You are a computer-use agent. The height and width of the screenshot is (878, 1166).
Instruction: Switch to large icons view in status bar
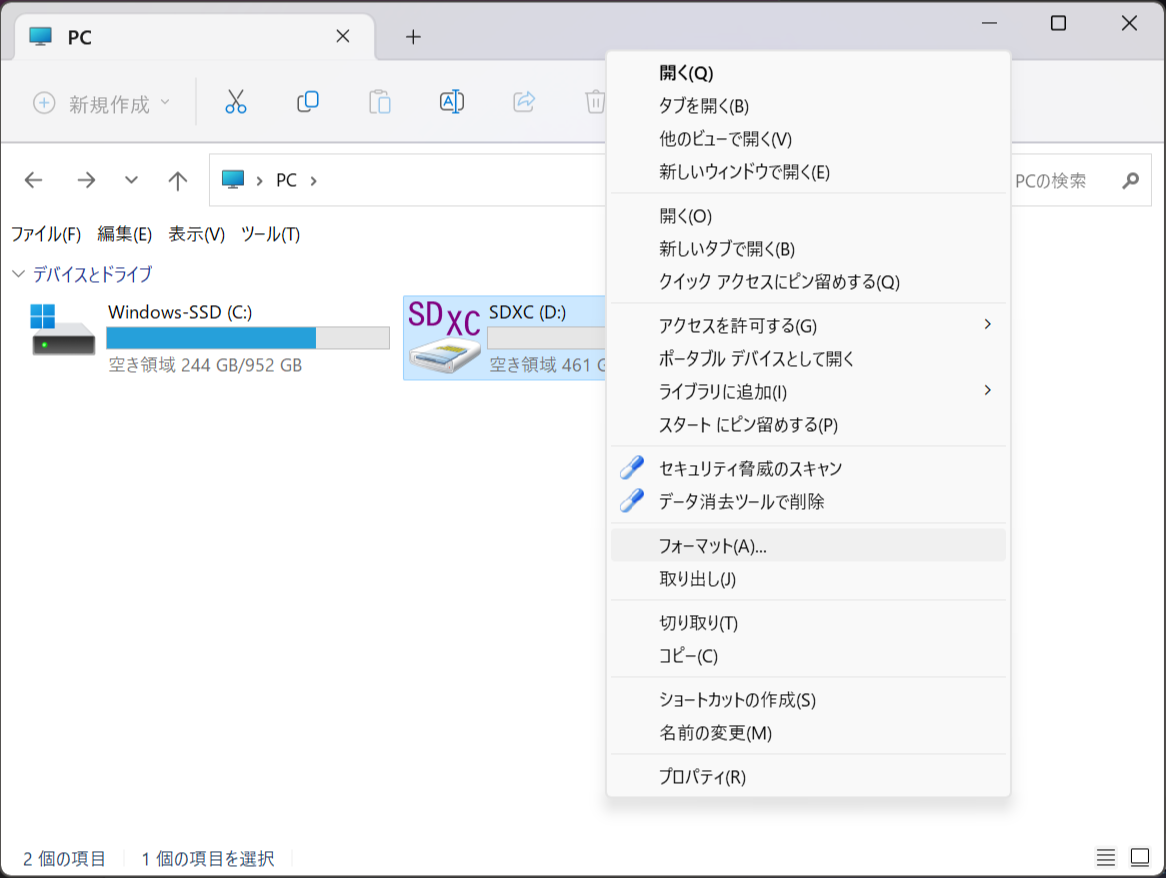1140,858
